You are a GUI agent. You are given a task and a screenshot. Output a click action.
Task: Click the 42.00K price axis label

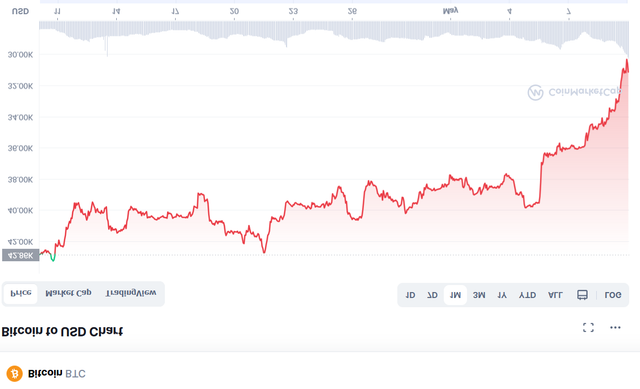click(x=20, y=242)
